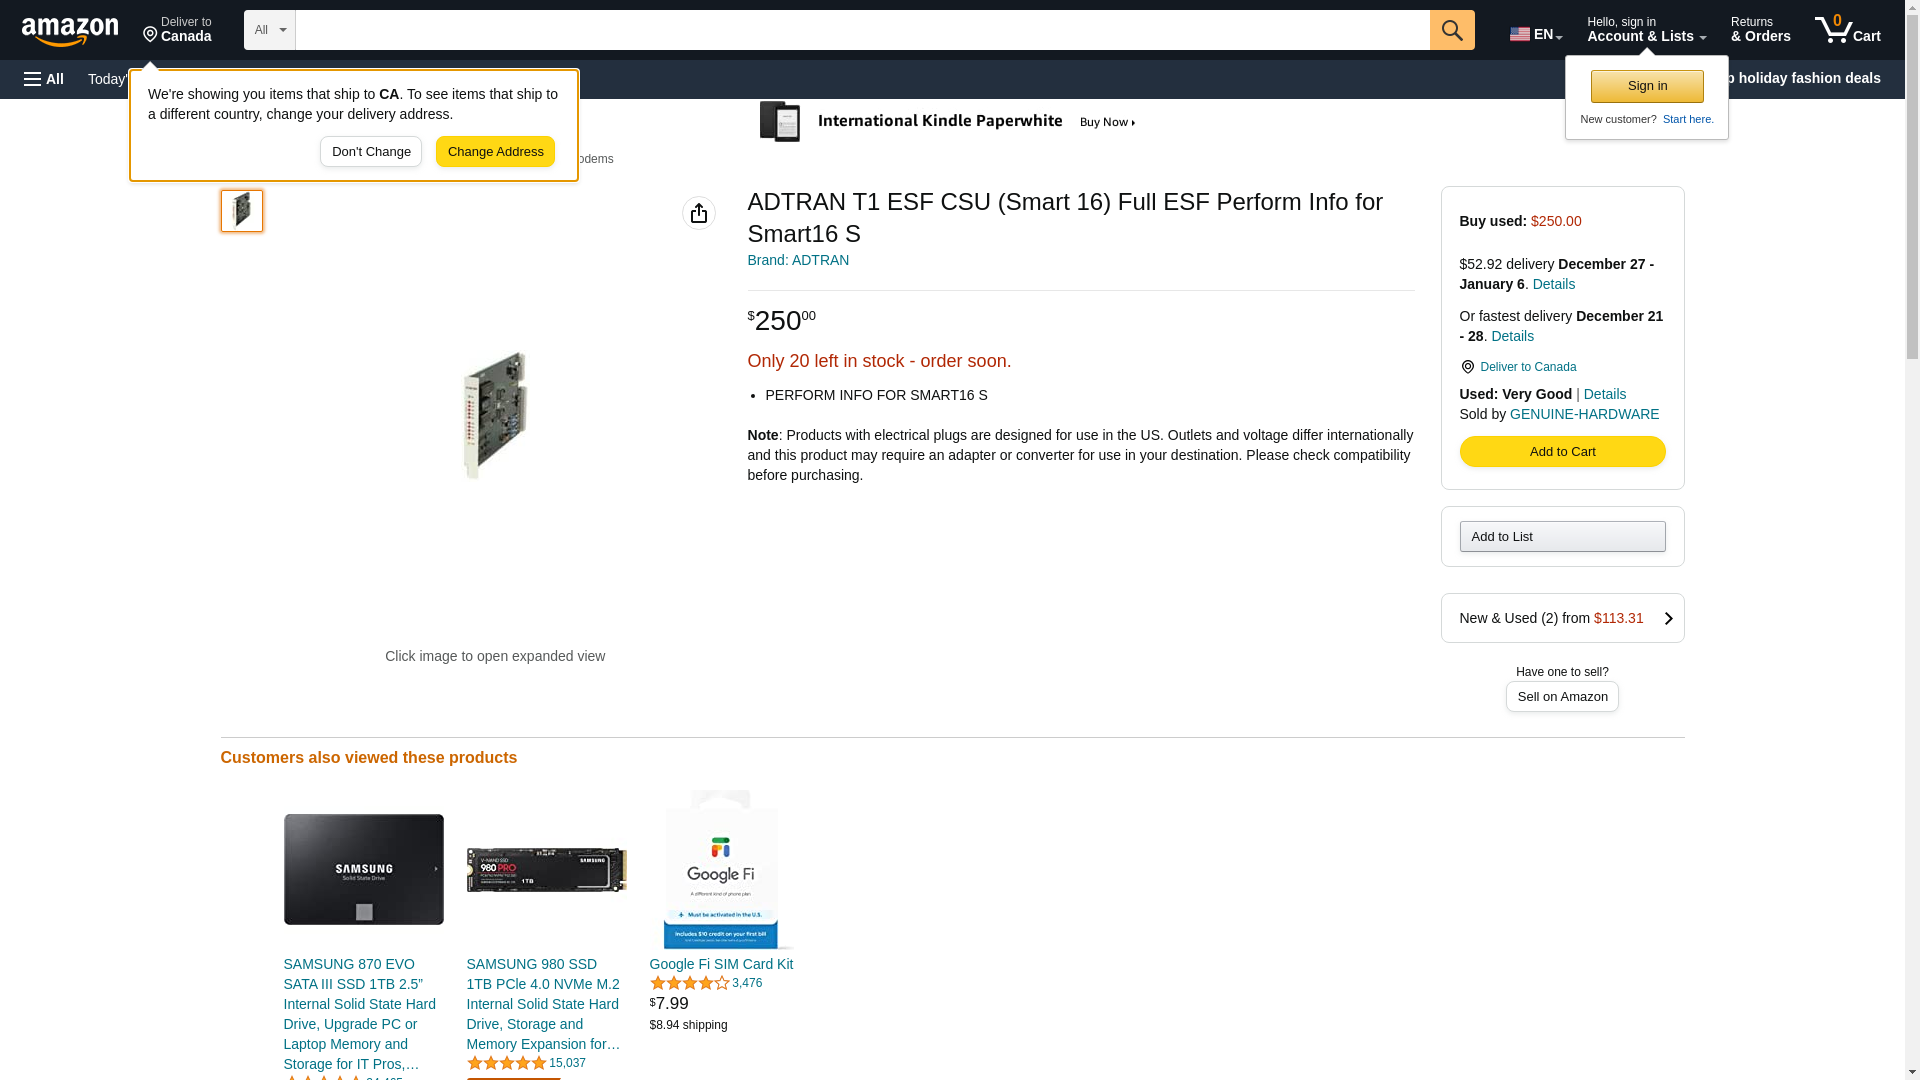Click the Change Address button
Image resolution: width=1920 pixels, height=1080 pixels.
tap(495, 152)
